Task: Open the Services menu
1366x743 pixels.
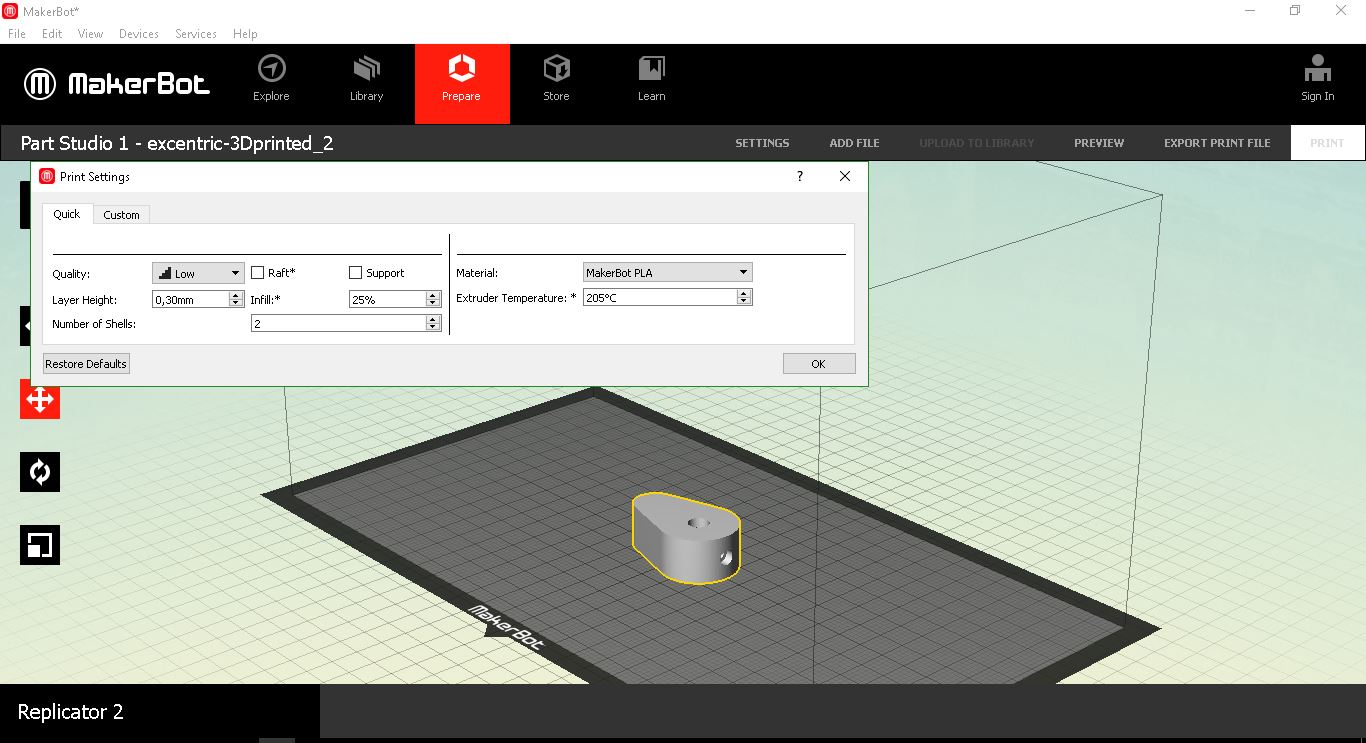Action: point(196,33)
